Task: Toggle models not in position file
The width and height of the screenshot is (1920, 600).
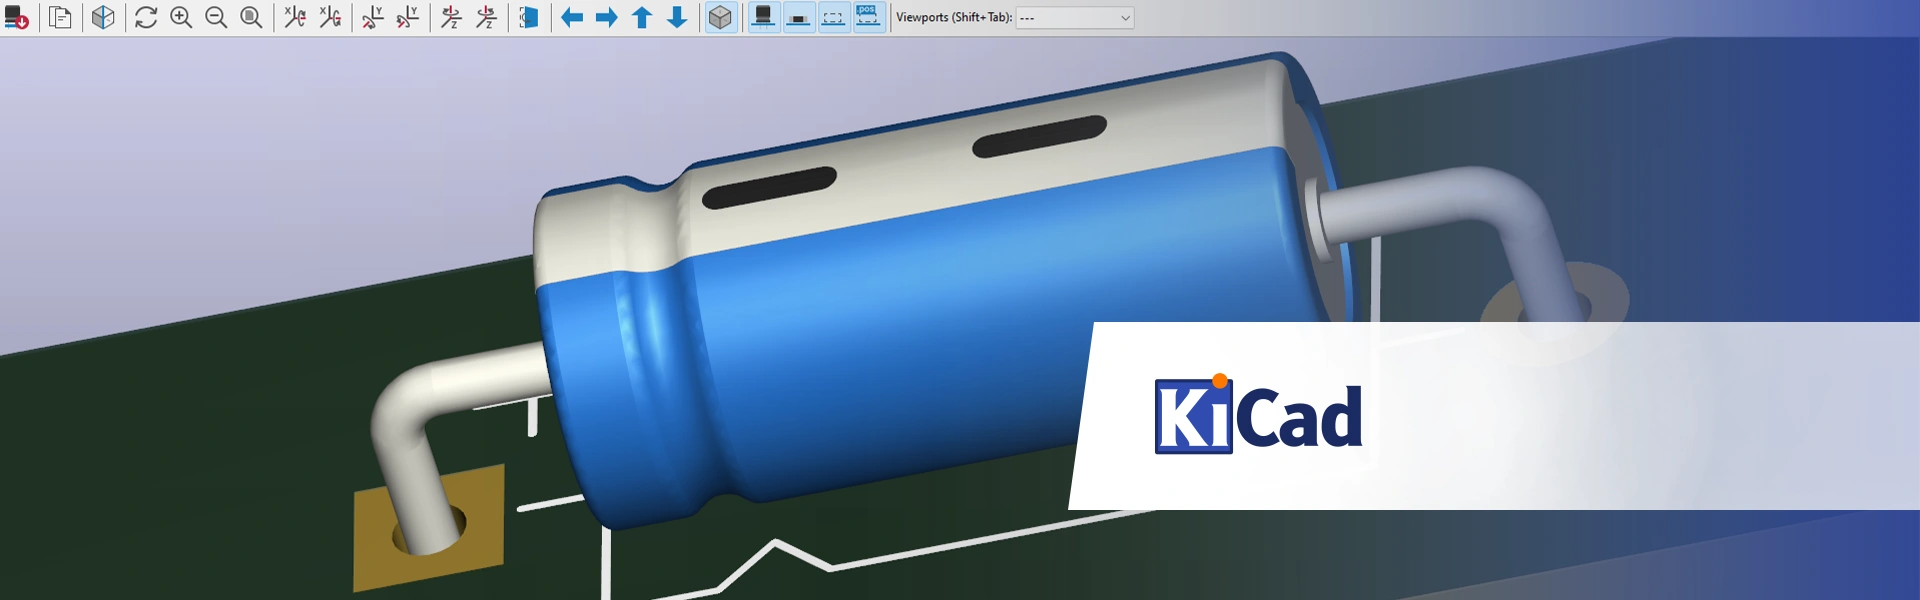Action: pyautogui.click(x=869, y=18)
